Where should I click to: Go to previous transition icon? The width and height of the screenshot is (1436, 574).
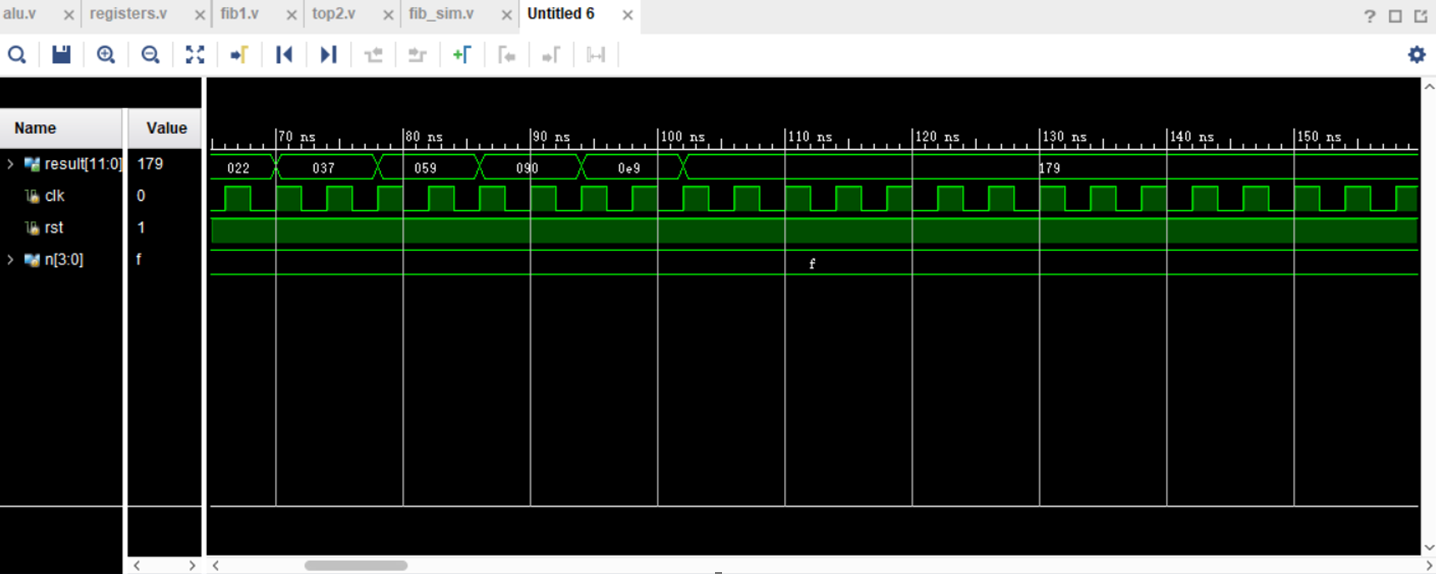(373, 55)
